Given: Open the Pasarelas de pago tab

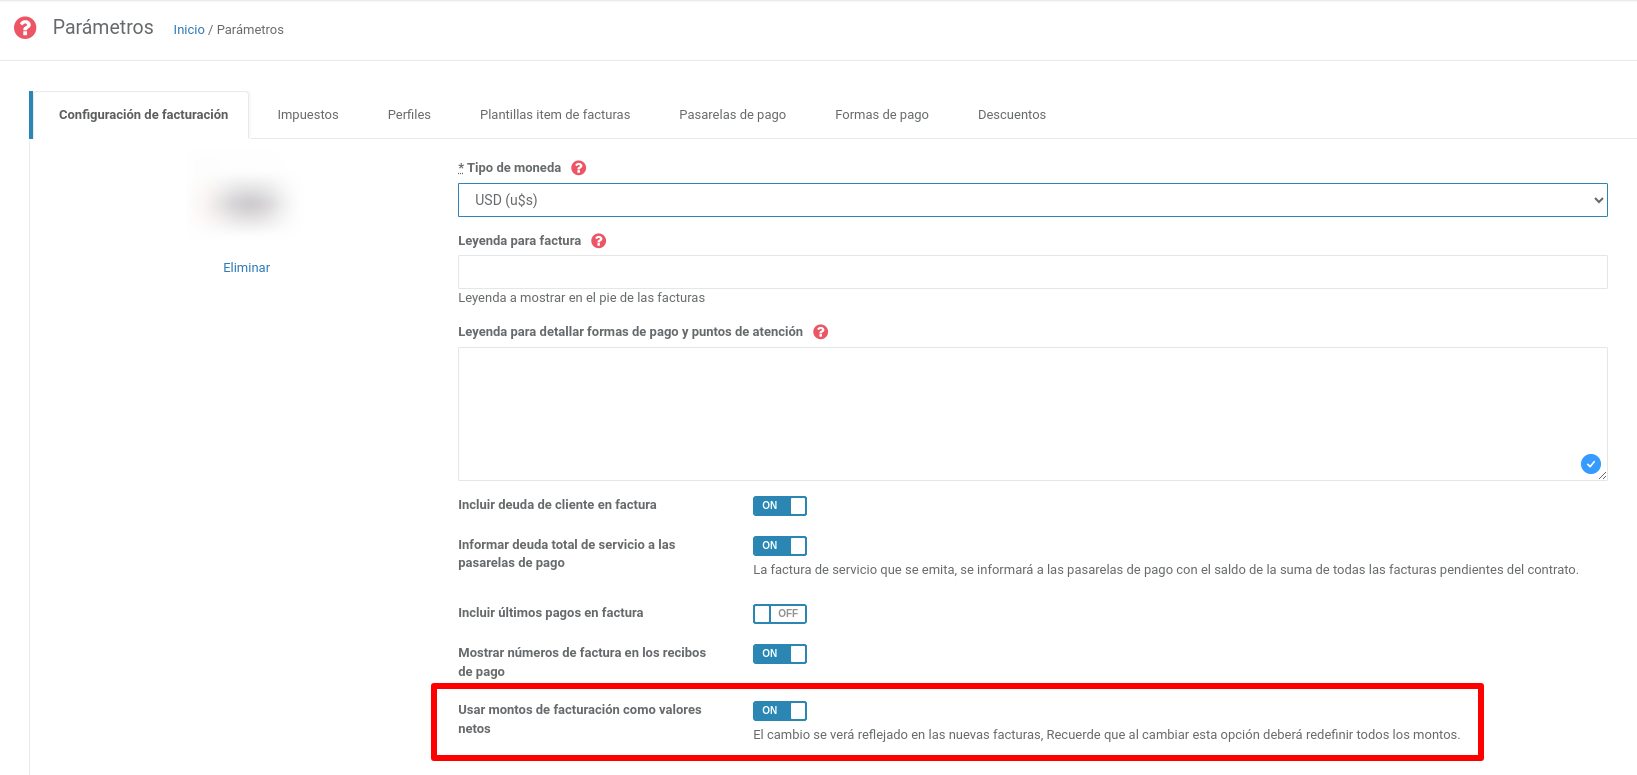Looking at the screenshot, I should (x=732, y=115).
